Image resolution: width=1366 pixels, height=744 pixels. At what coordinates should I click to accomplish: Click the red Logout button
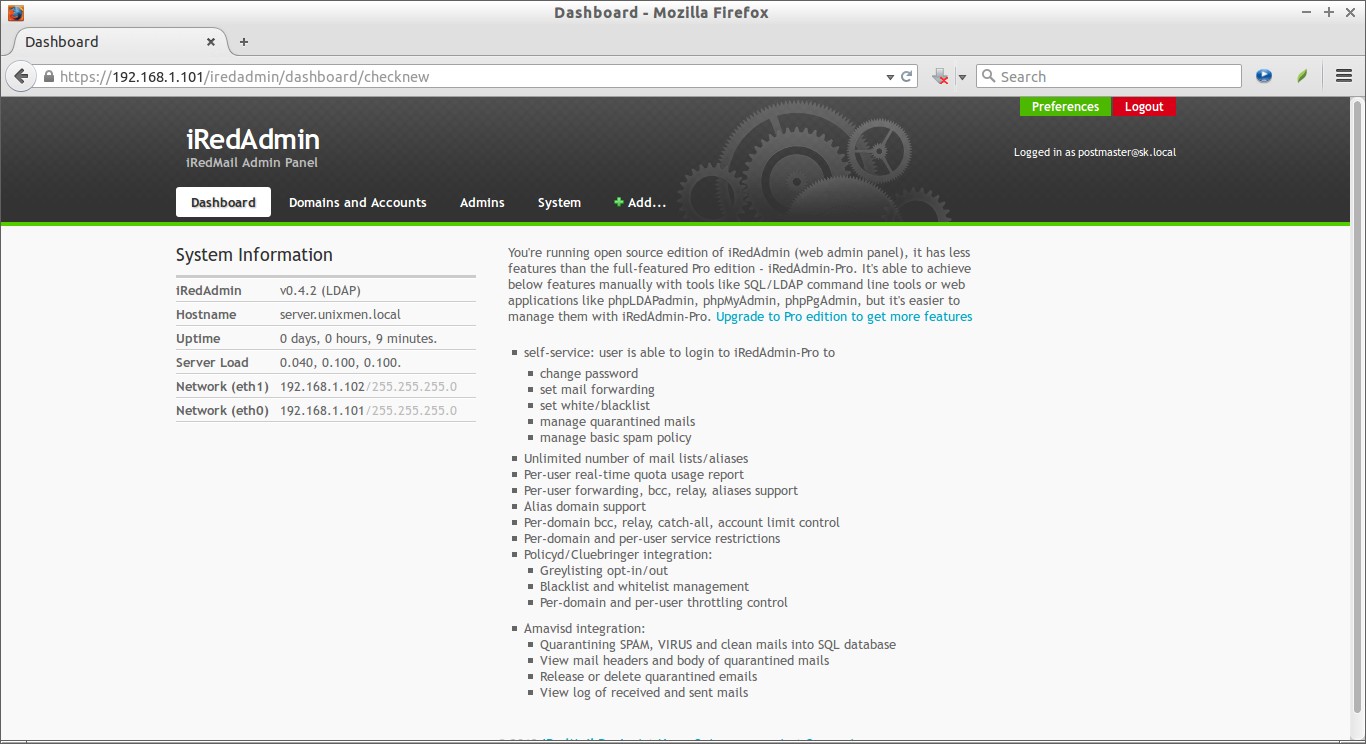point(1144,107)
